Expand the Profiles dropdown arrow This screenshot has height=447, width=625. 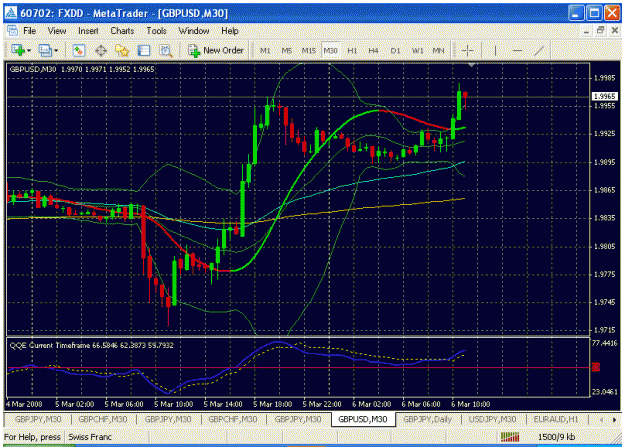(56, 51)
